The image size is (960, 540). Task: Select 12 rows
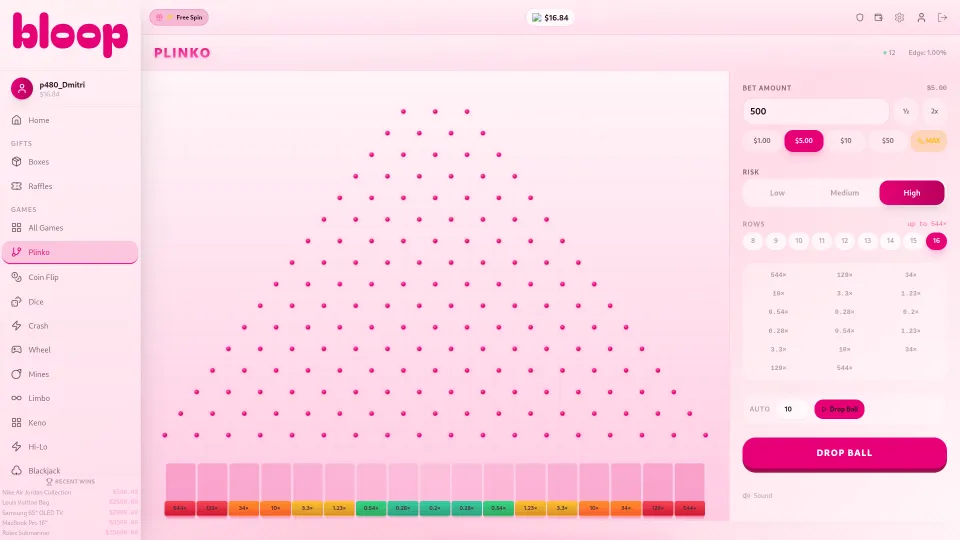844,241
